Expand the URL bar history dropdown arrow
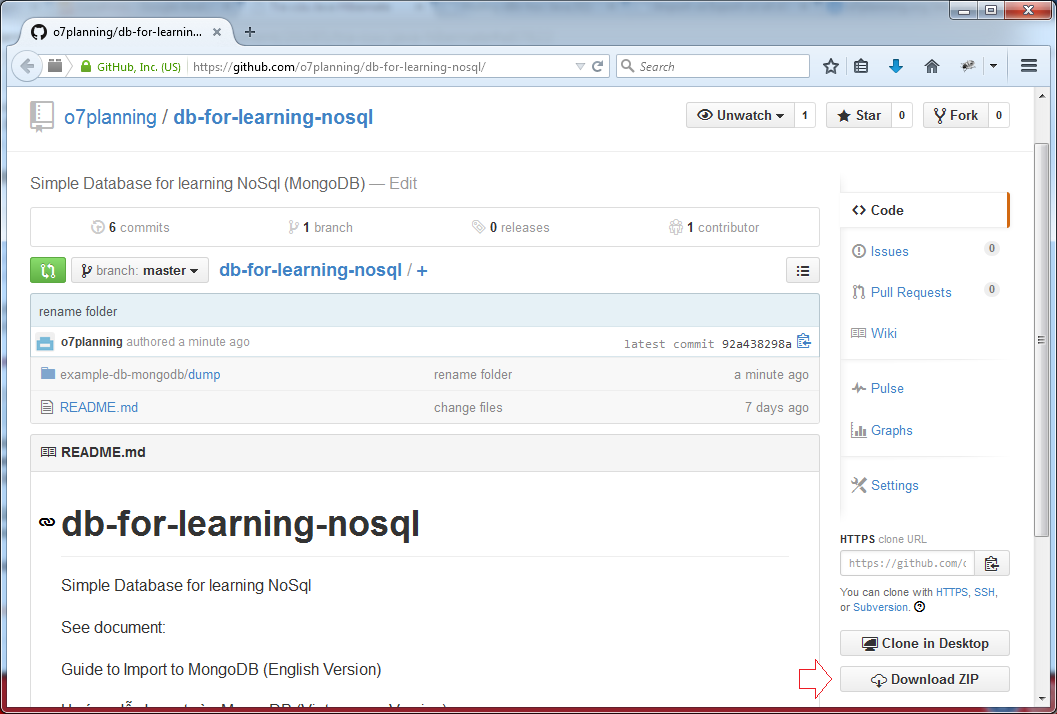The width and height of the screenshot is (1057, 714). [580, 66]
